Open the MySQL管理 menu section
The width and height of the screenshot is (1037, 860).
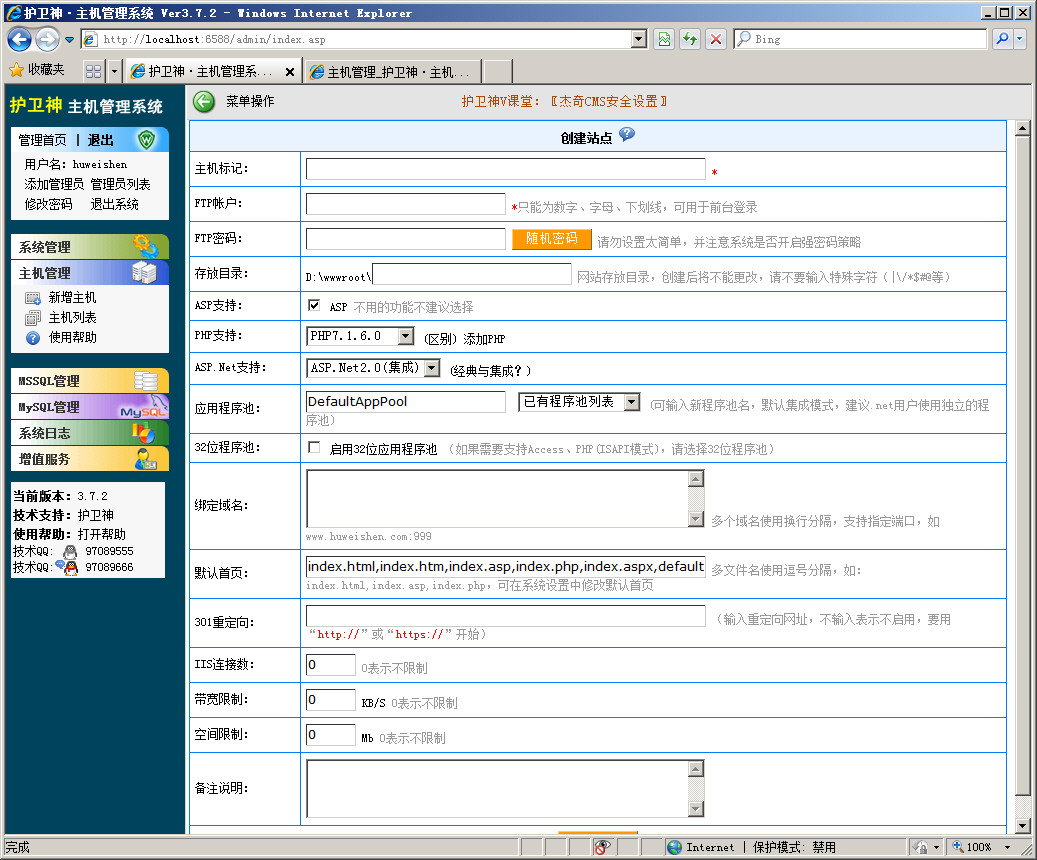tap(90, 406)
